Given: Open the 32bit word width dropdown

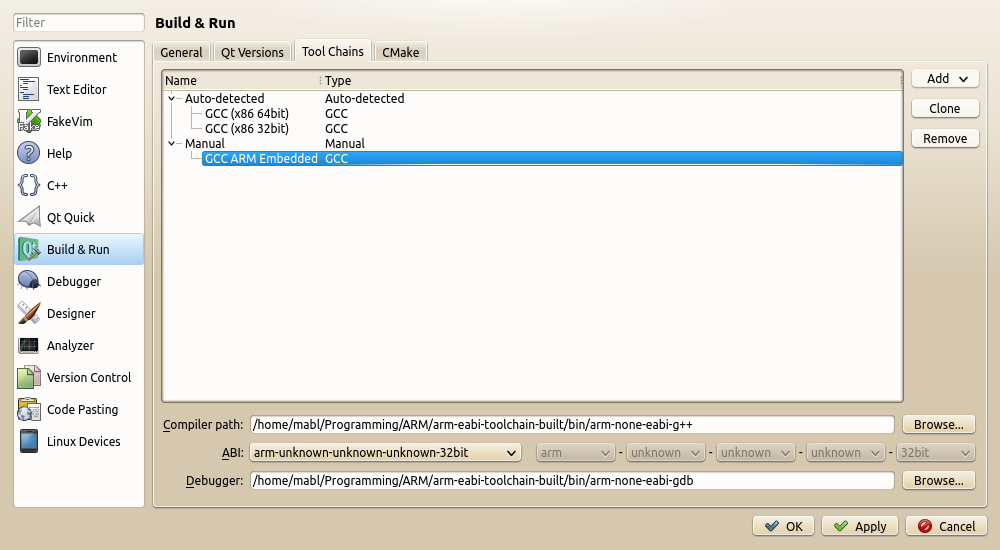Looking at the screenshot, I should [935, 452].
